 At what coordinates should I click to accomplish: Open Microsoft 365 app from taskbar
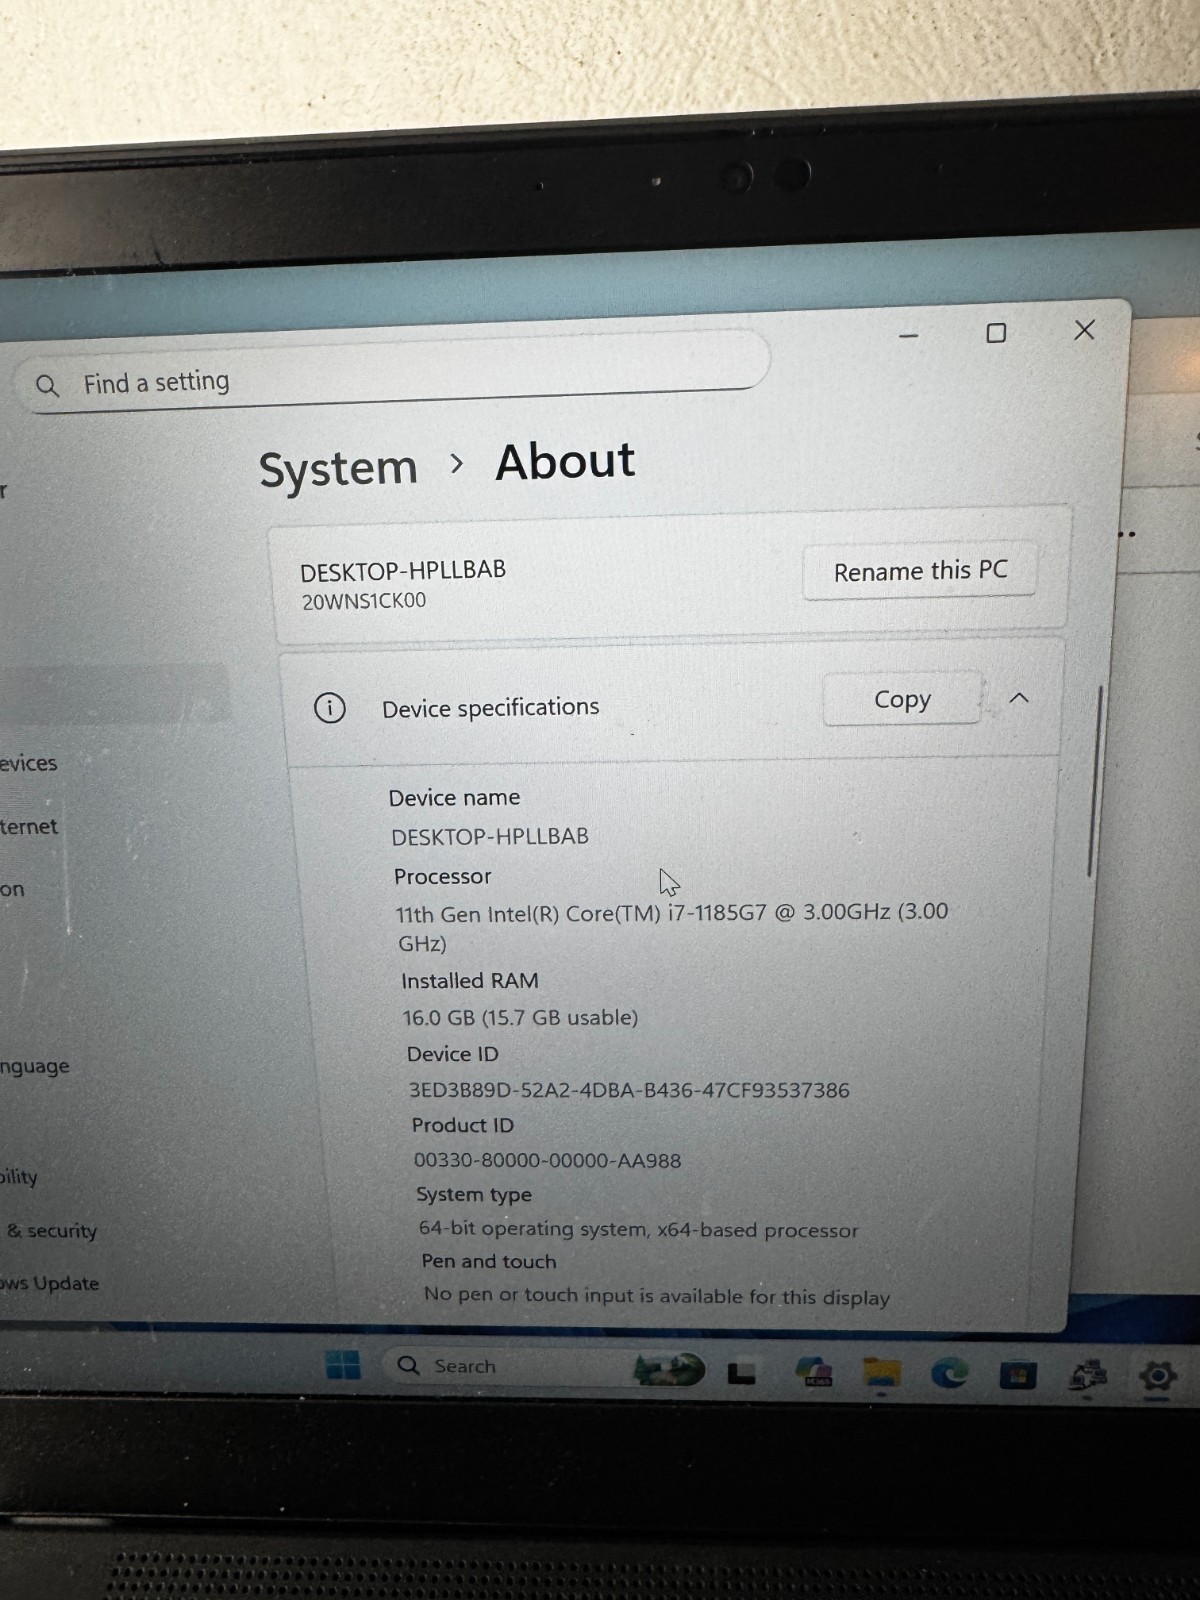[x=814, y=1372]
